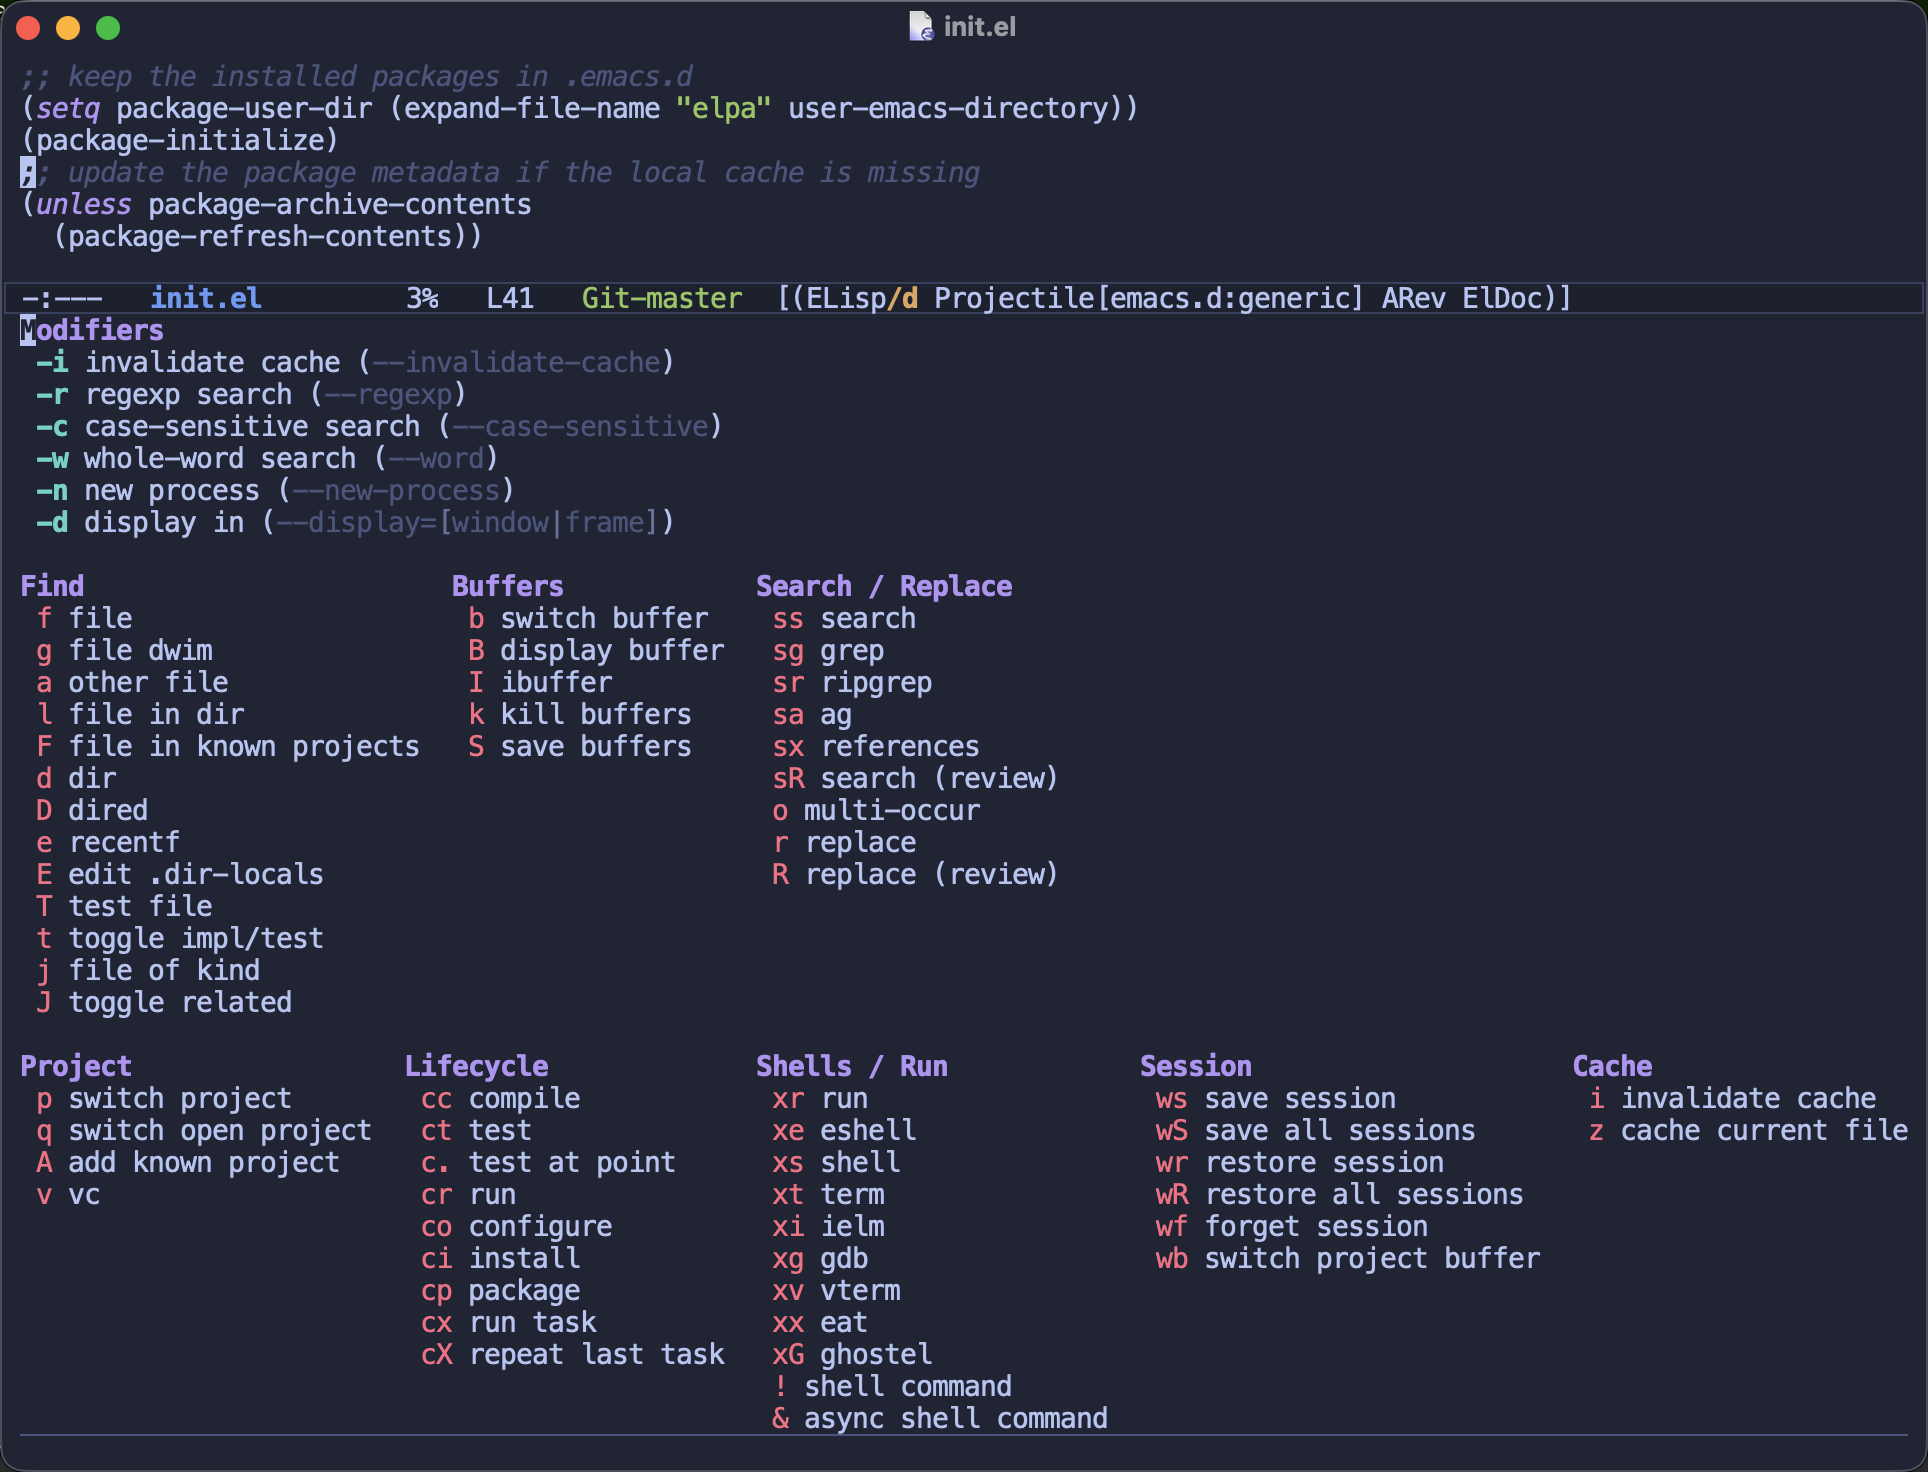Open 'D dired' command
This screenshot has width=1928, height=1472.
92,810
